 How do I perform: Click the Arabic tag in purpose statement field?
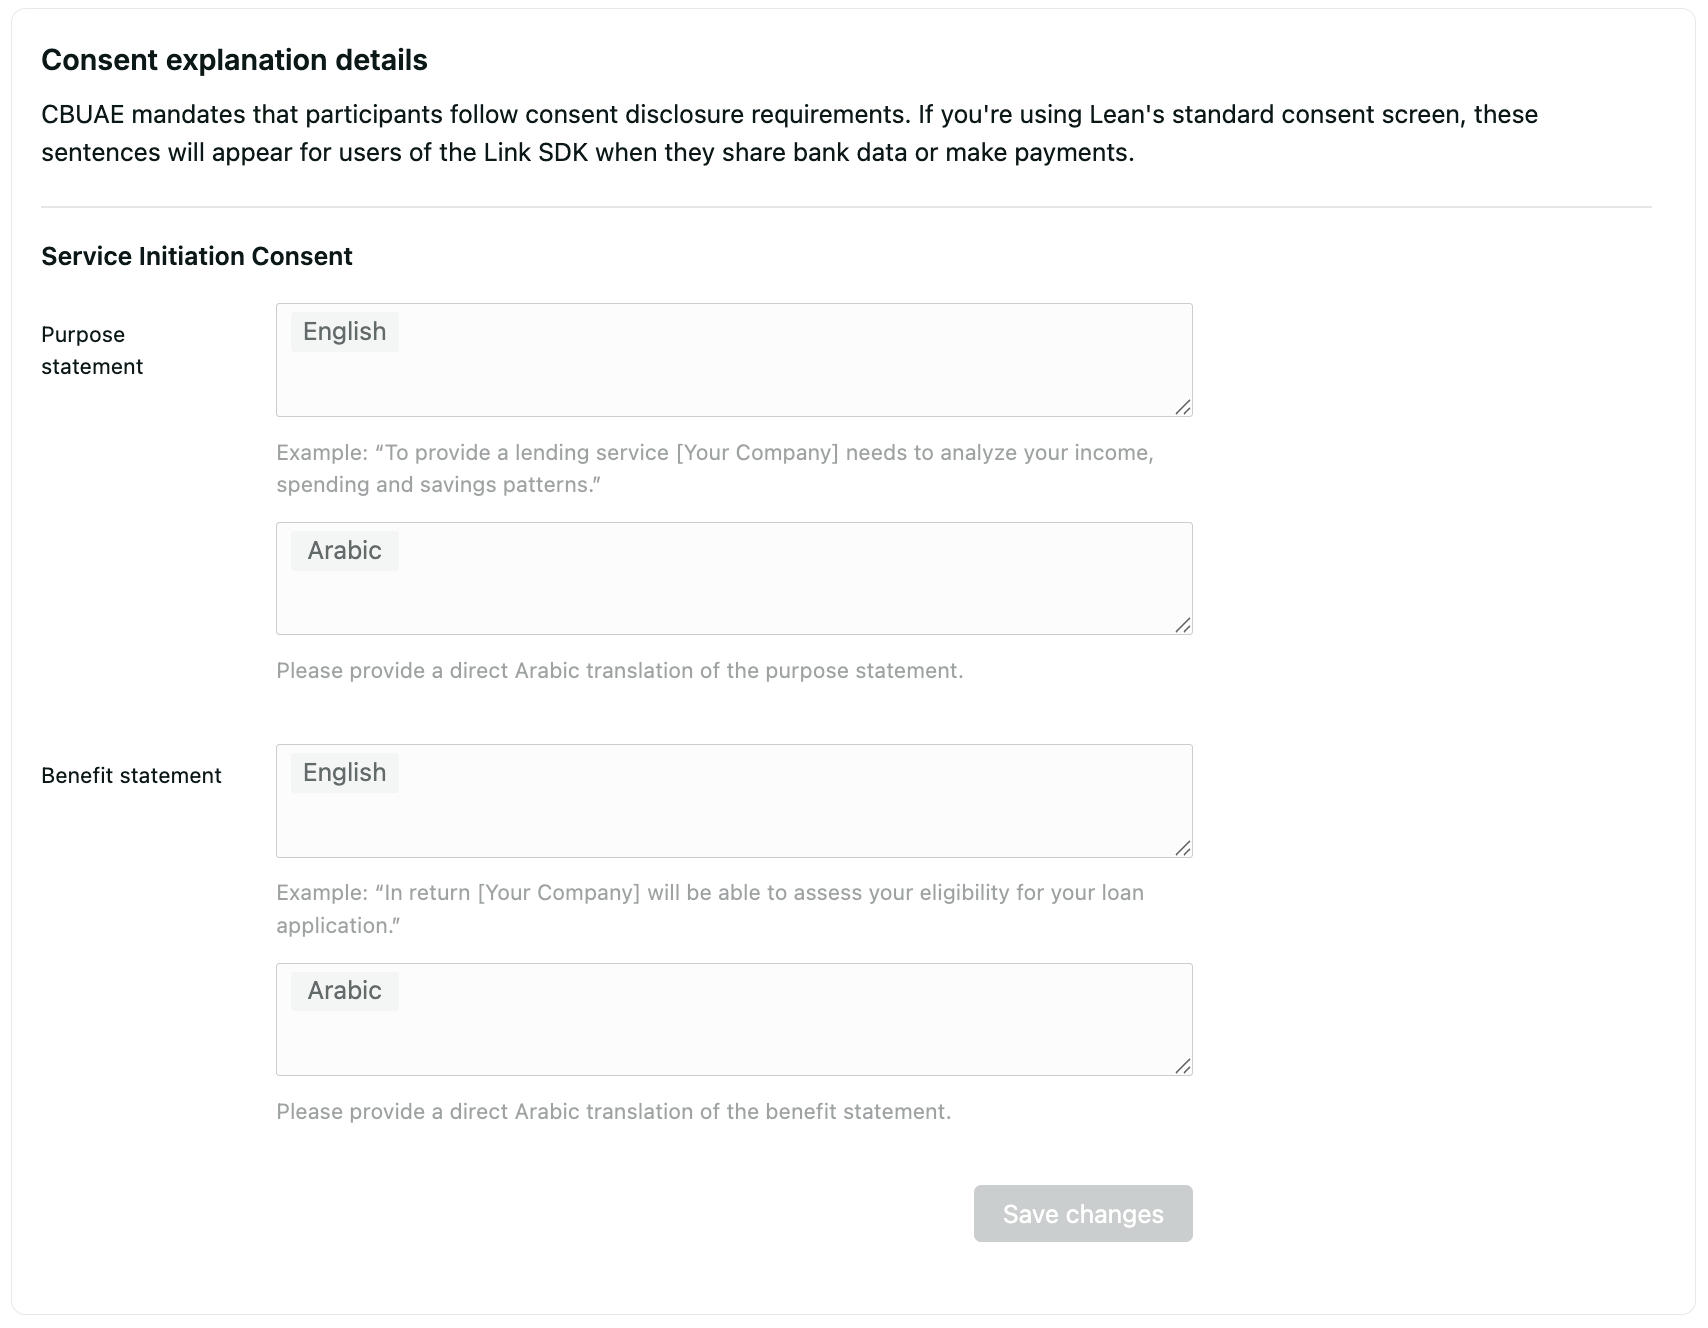(344, 551)
